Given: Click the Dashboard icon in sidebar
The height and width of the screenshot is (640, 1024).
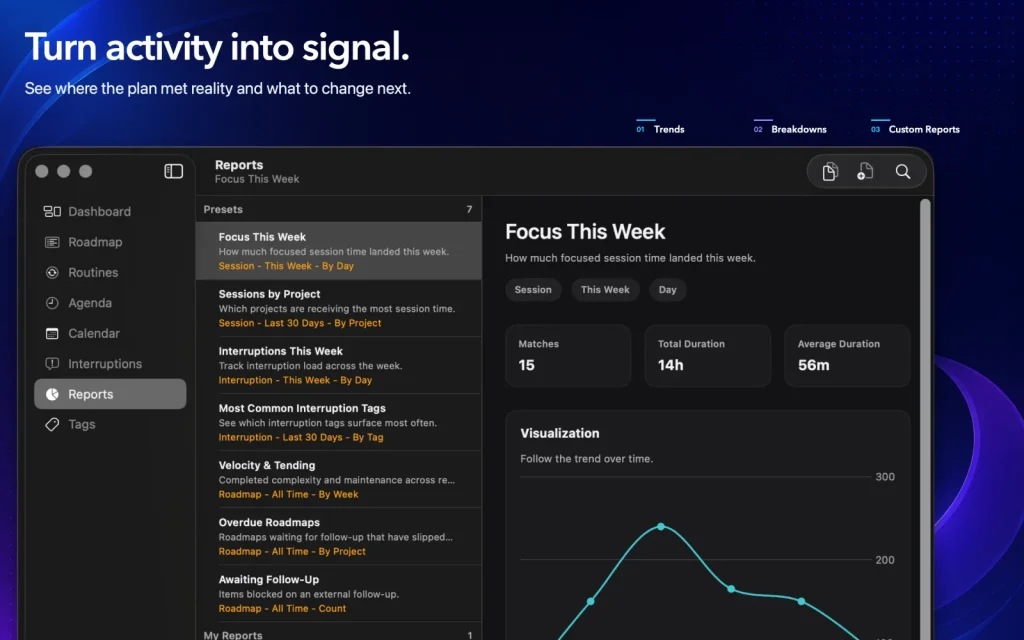Looking at the screenshot, I should 52,211.
